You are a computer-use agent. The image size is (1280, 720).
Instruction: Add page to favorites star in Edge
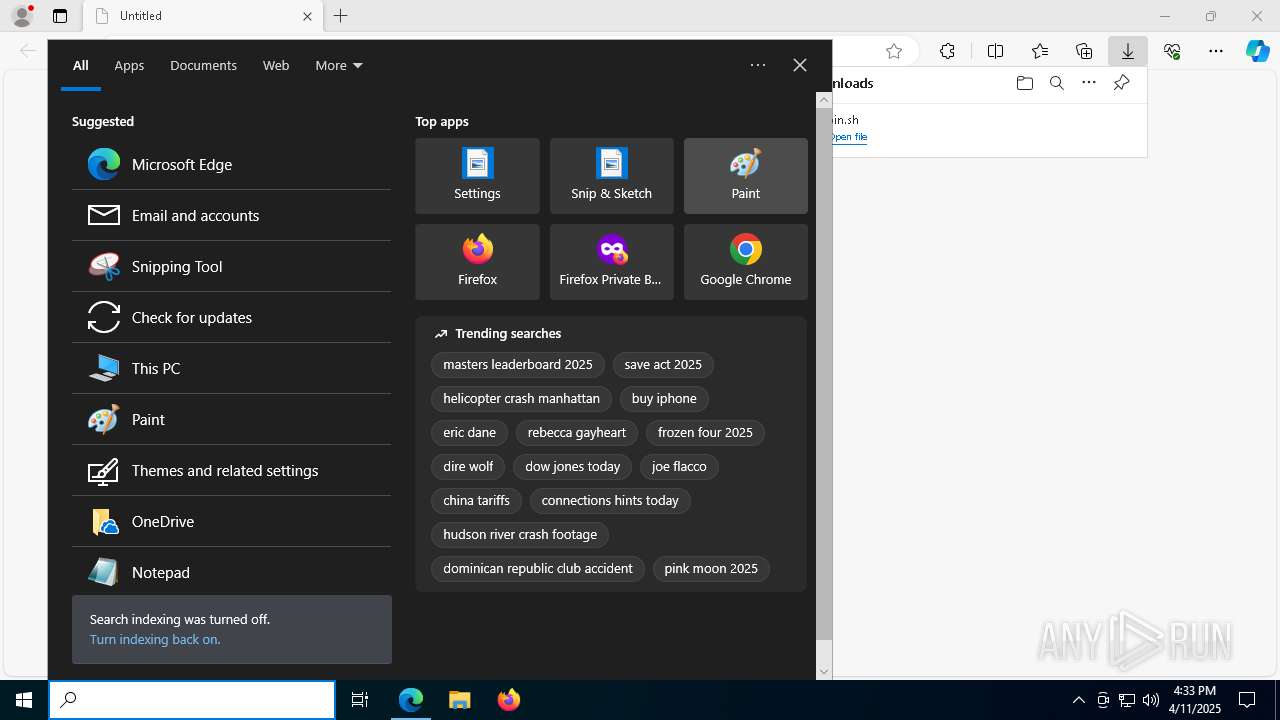[894, 51]
